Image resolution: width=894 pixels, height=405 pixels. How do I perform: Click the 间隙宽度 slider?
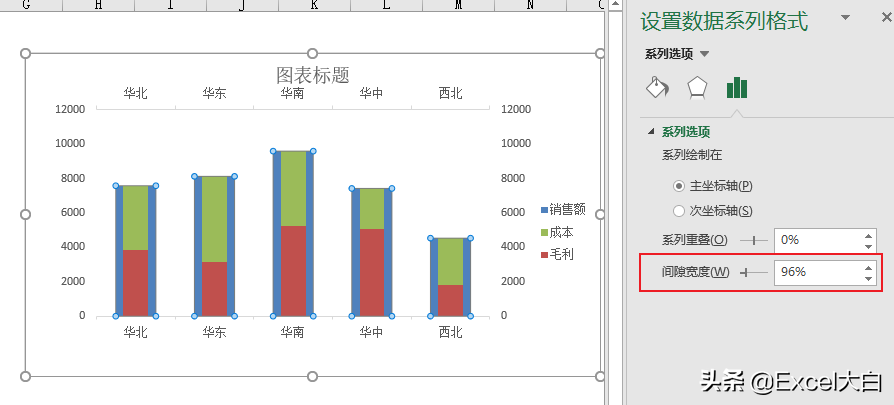[x=754, y=273]
